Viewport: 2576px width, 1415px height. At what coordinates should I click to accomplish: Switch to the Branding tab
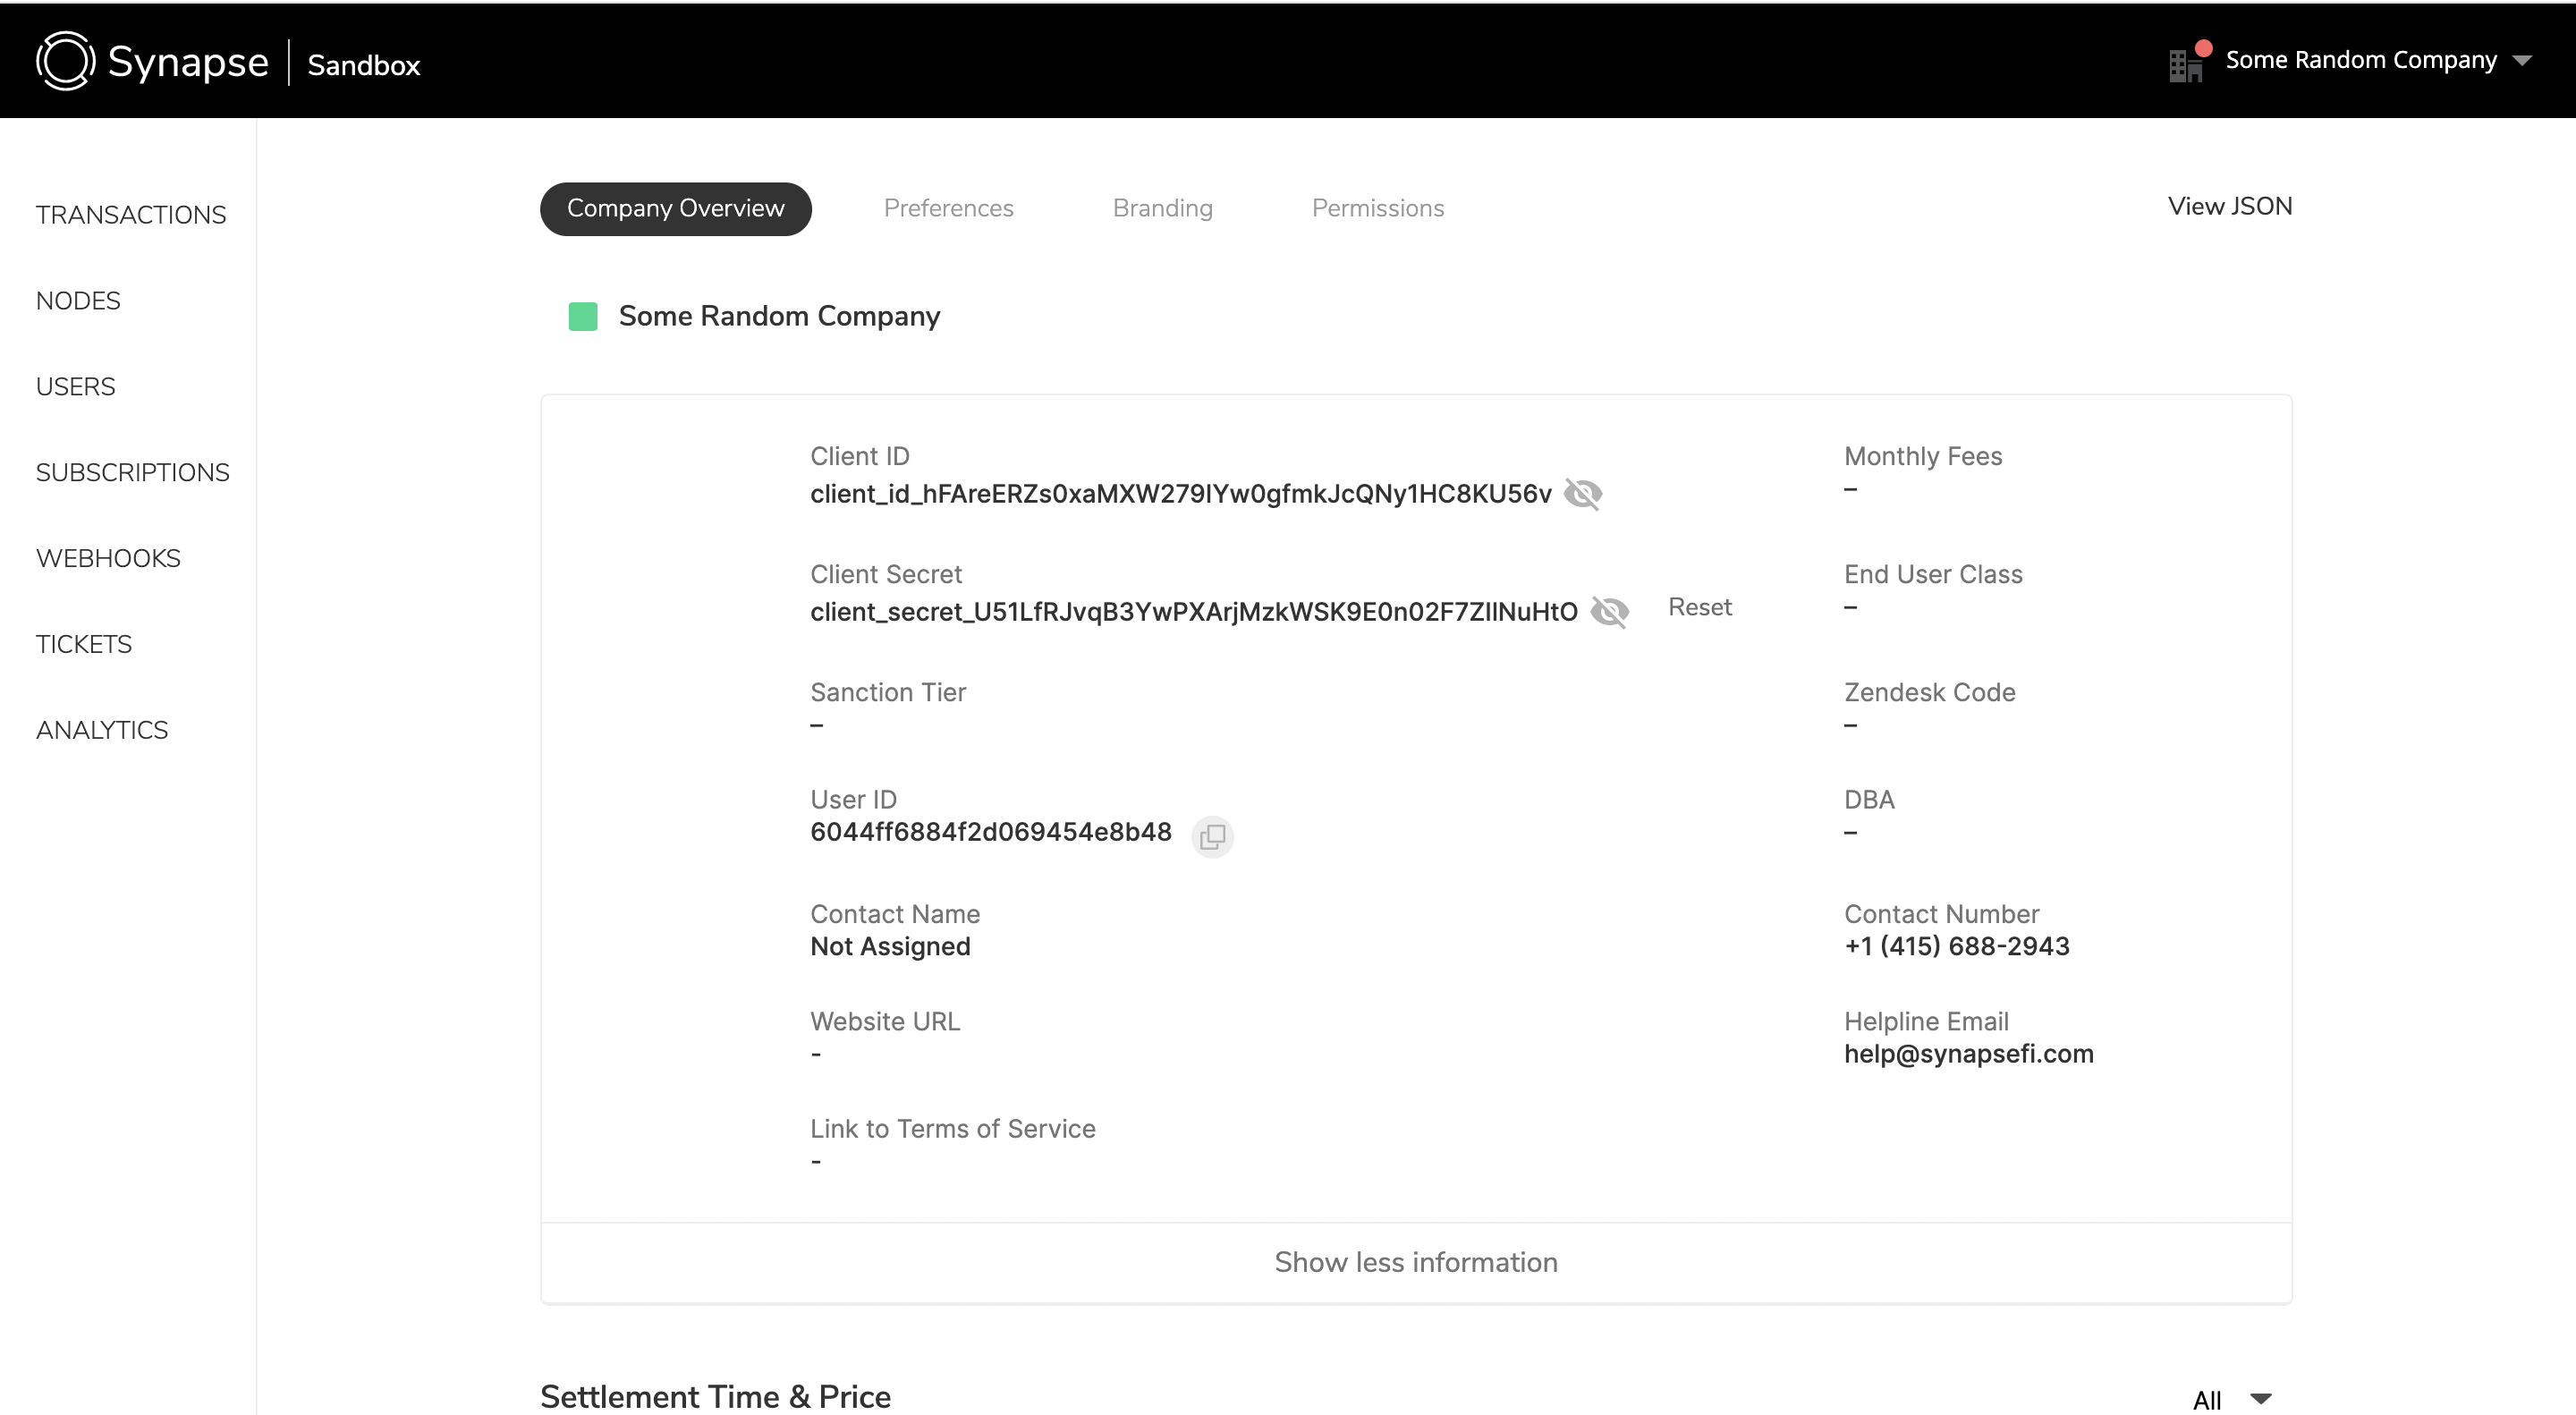coord(1162,208)
